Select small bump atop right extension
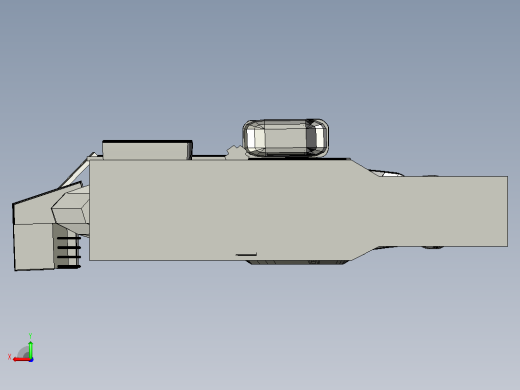 [431, 175]
